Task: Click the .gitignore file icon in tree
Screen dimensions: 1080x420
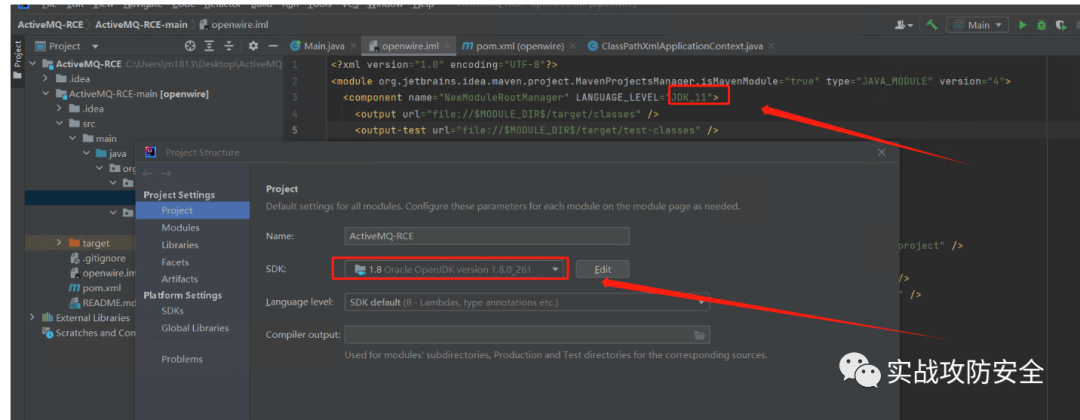Action: 74,259
